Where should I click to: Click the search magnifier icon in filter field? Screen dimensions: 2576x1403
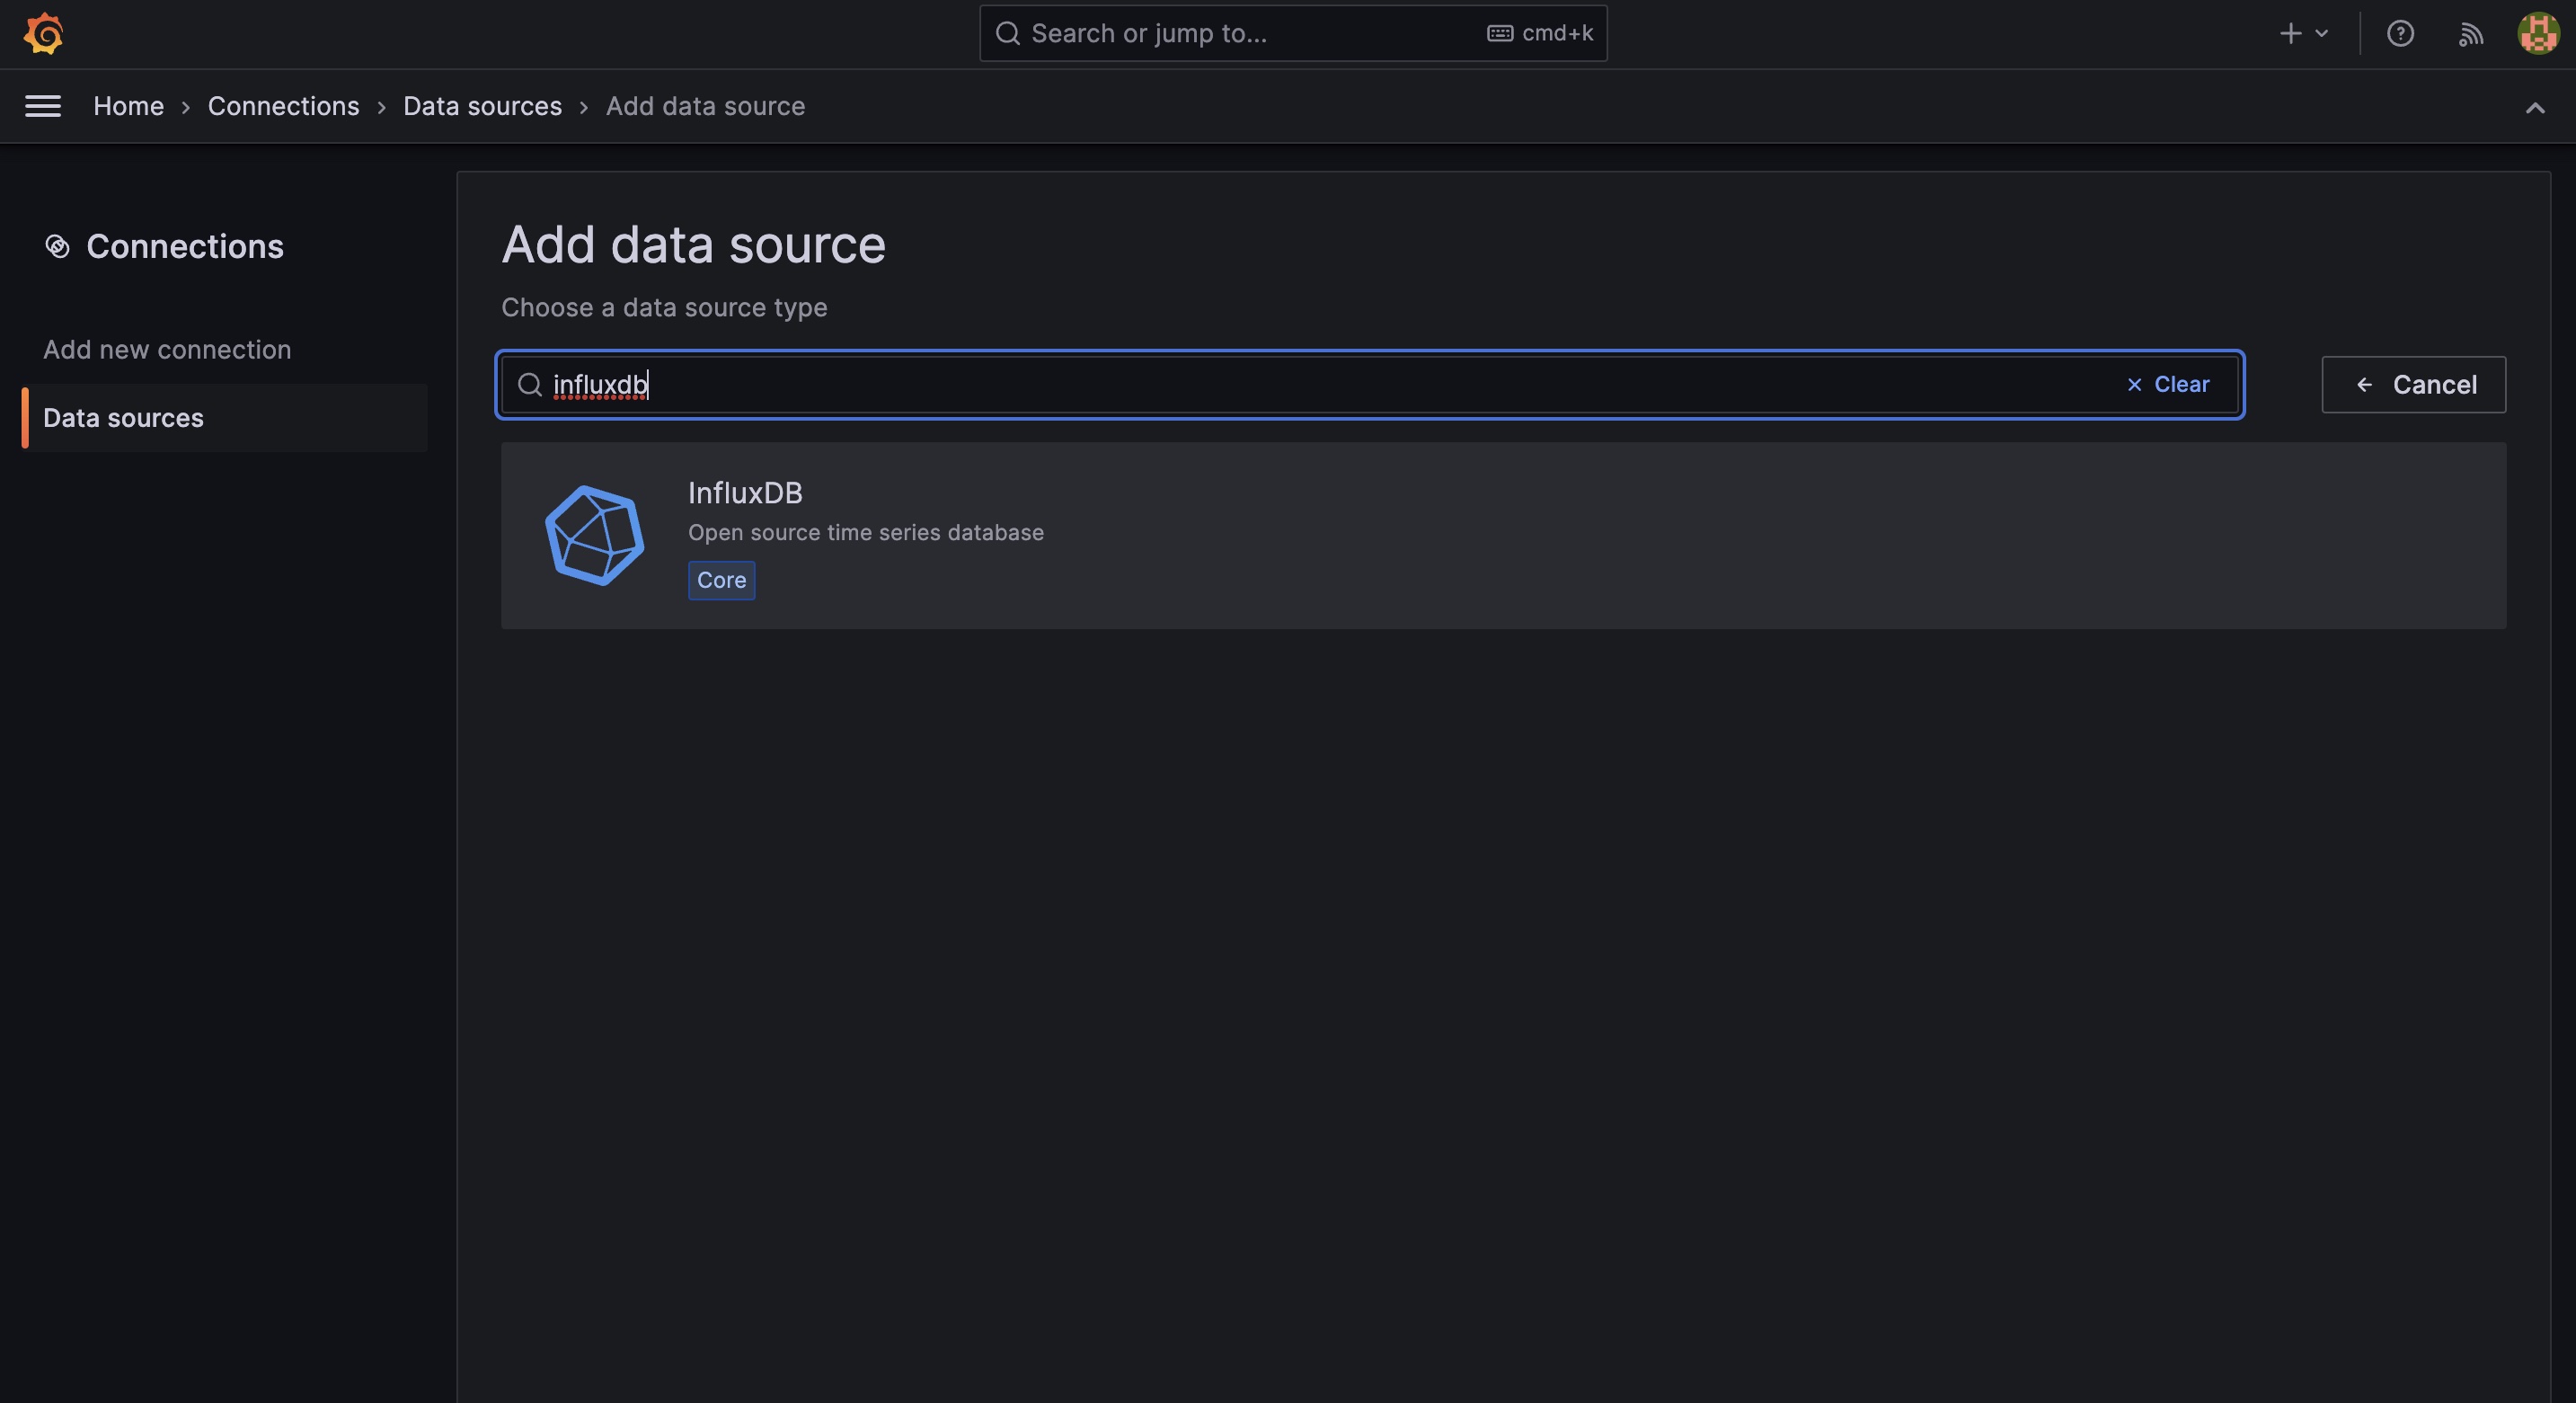point(529,384)
